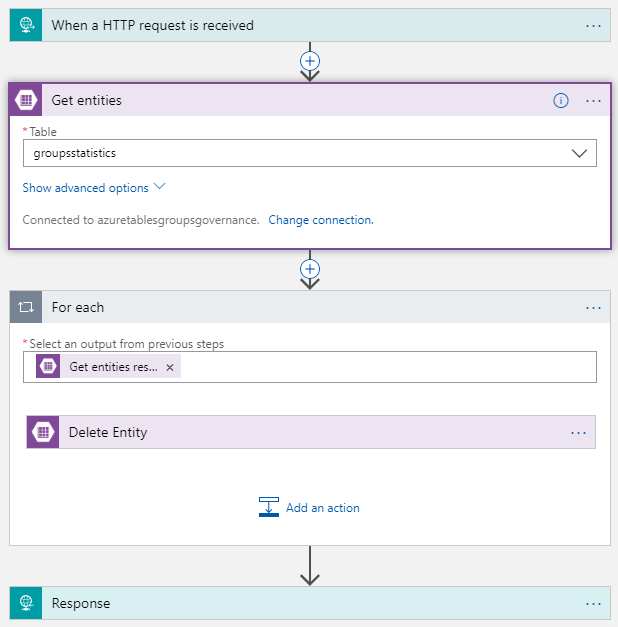Open the Get entities ellipsis menu
Viewport: 618px width, 627px height.
(x=593, y=101)
